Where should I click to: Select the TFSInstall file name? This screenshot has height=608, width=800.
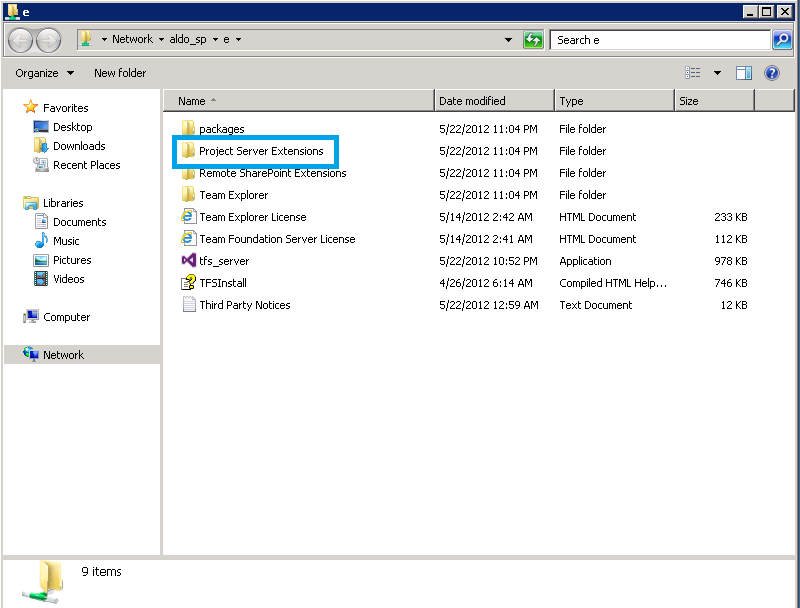coord(223,283)
